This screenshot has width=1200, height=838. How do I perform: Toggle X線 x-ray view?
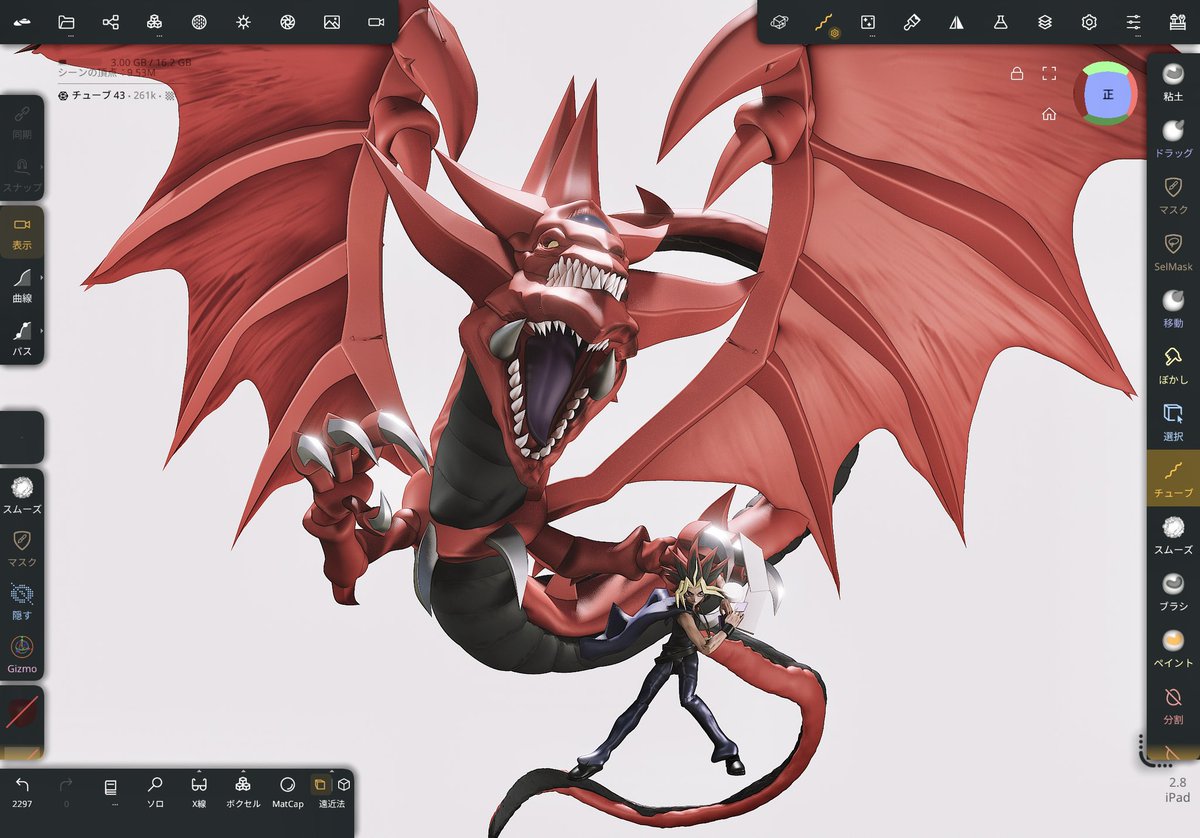(199, 790)
